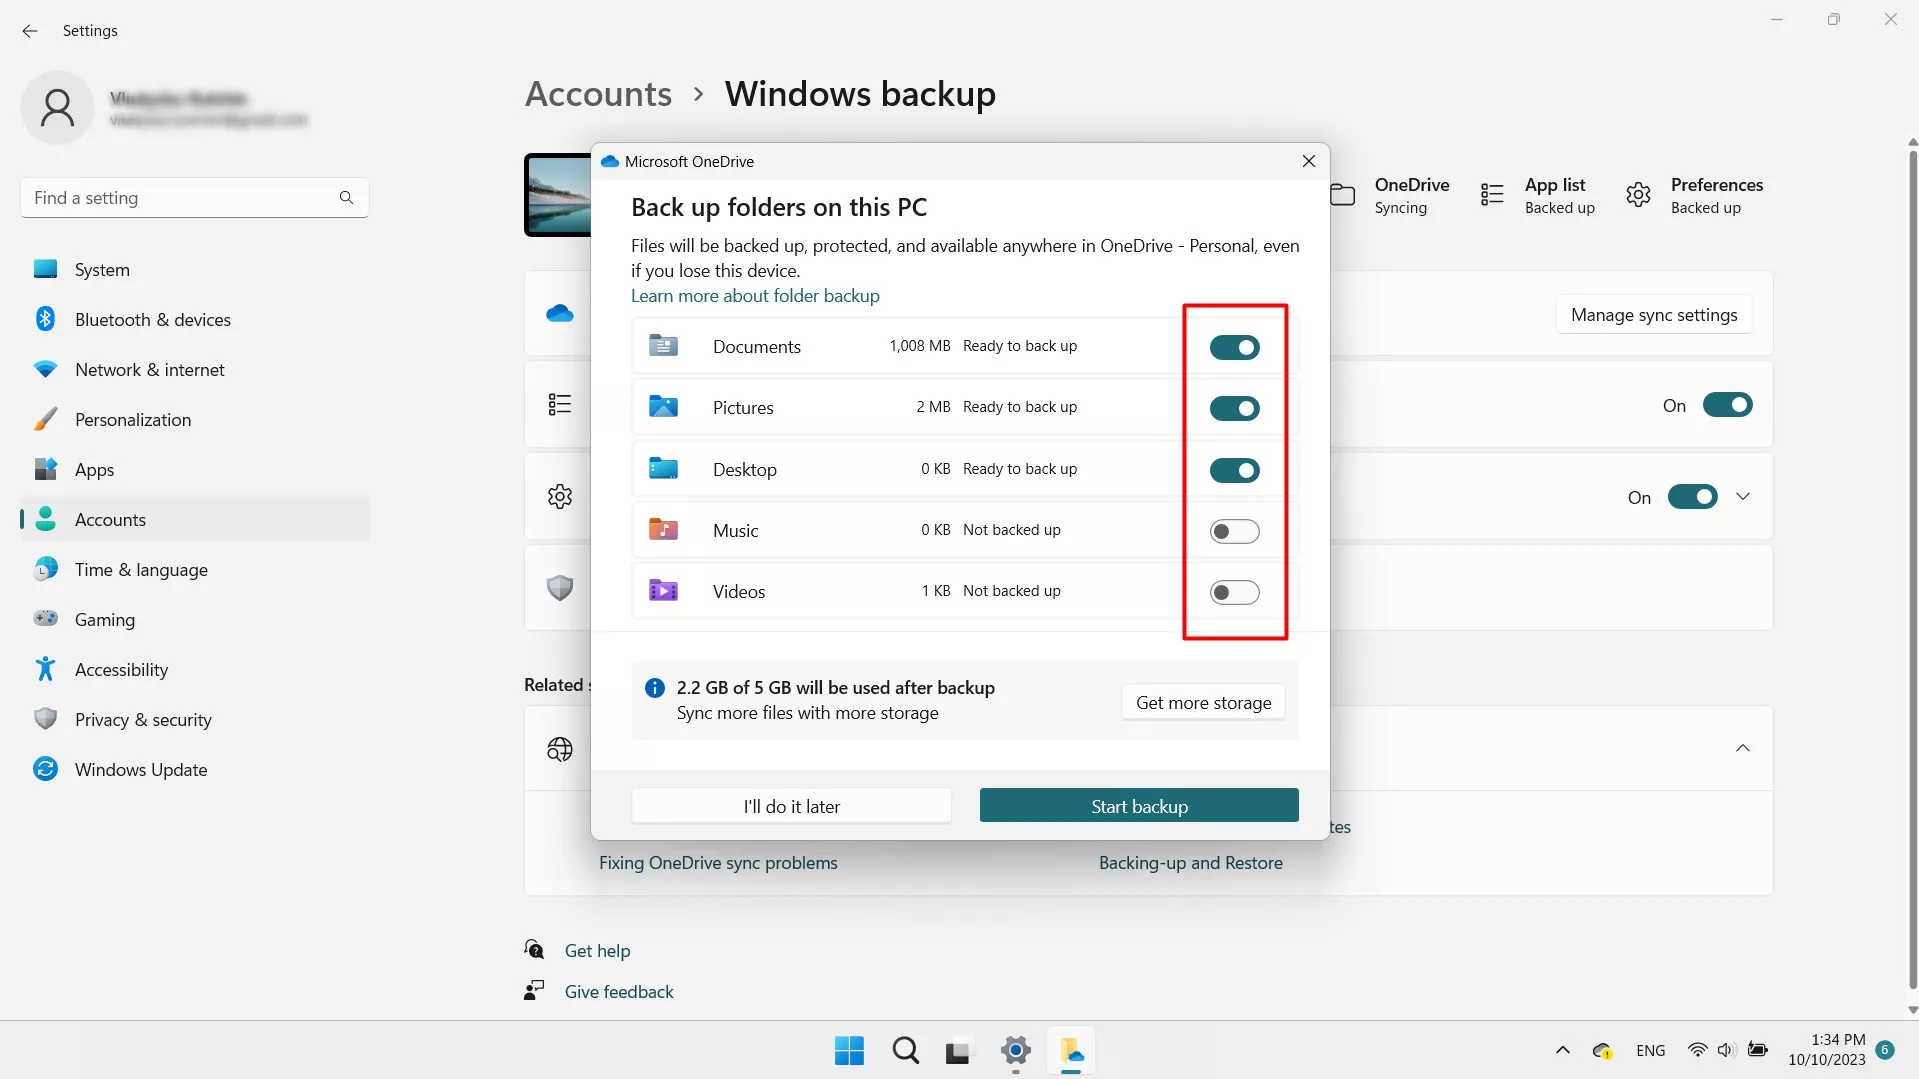Screen dimensions: 1919x1079
Task: Close the Microsoft OneDrive dialog
Action: (1308, 161)
